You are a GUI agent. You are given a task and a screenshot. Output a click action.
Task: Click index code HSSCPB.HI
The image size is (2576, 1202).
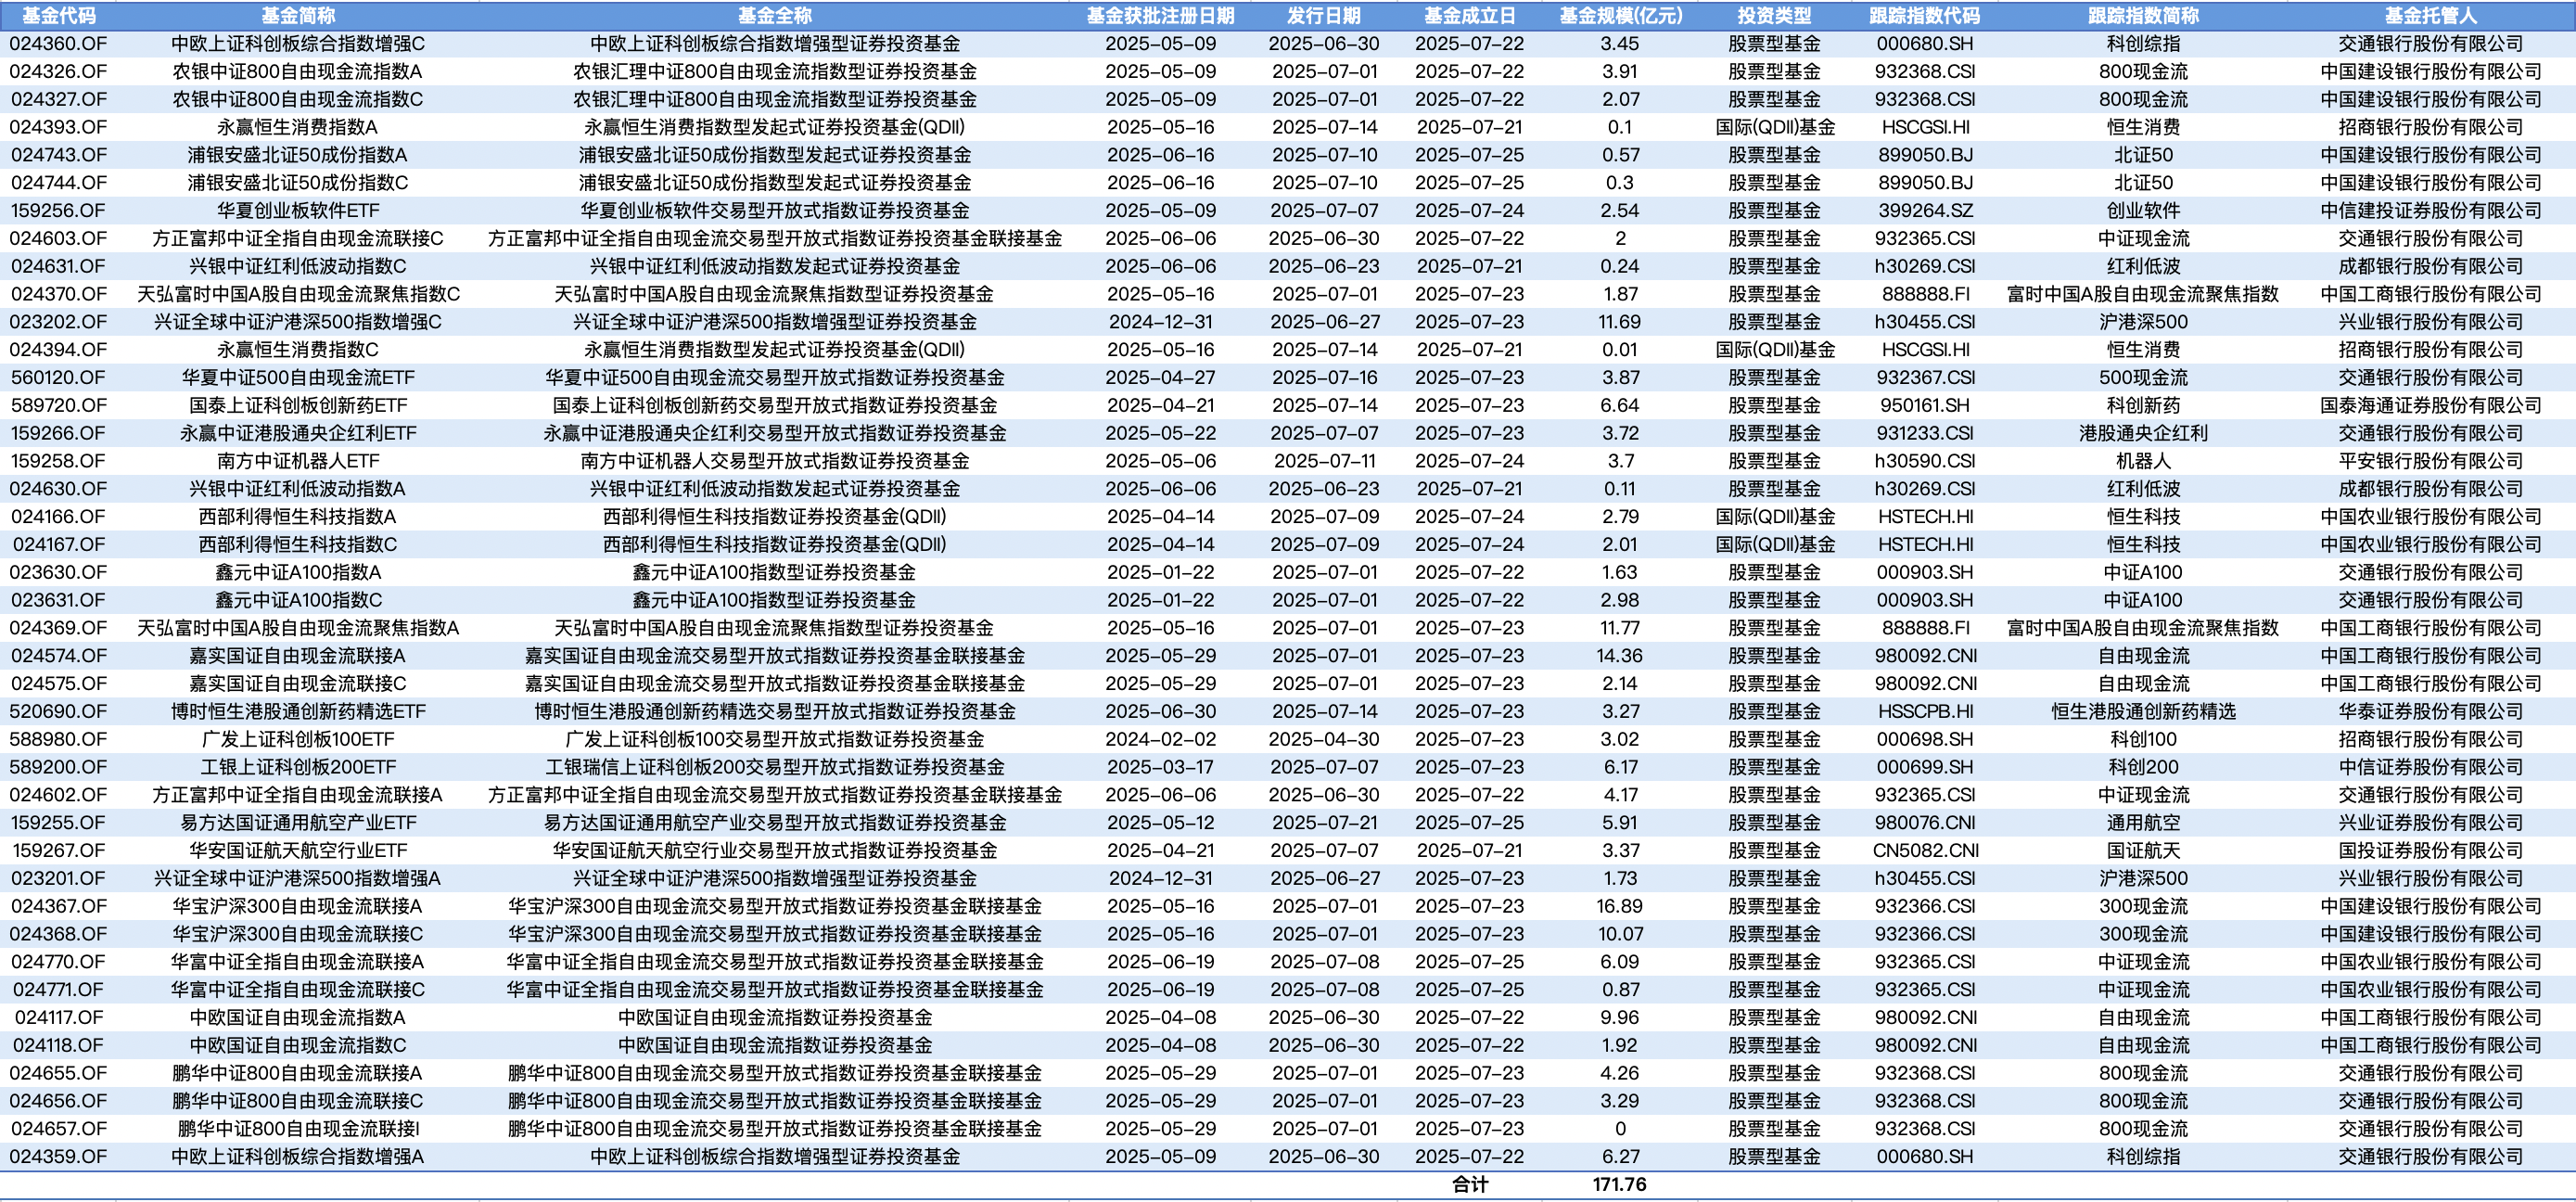point(1925,711)
